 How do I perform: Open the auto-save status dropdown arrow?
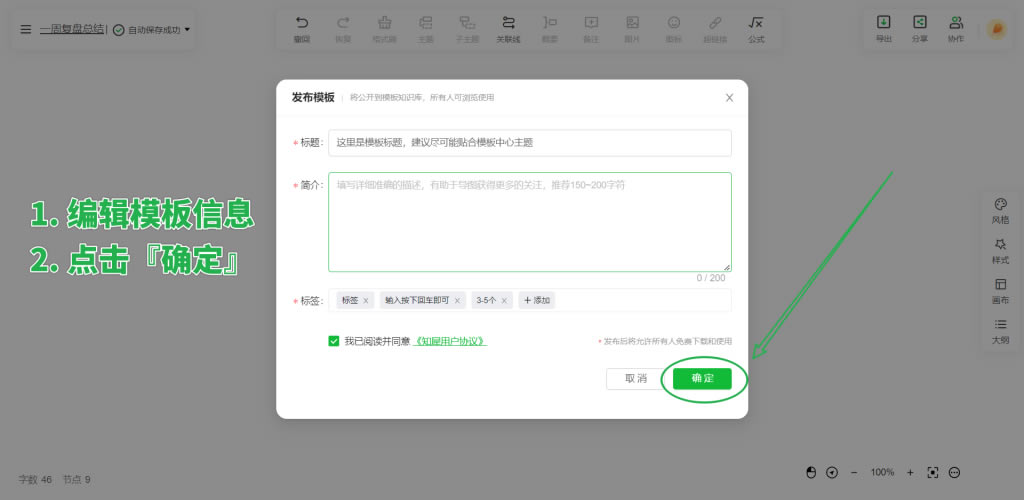point(187,29)
